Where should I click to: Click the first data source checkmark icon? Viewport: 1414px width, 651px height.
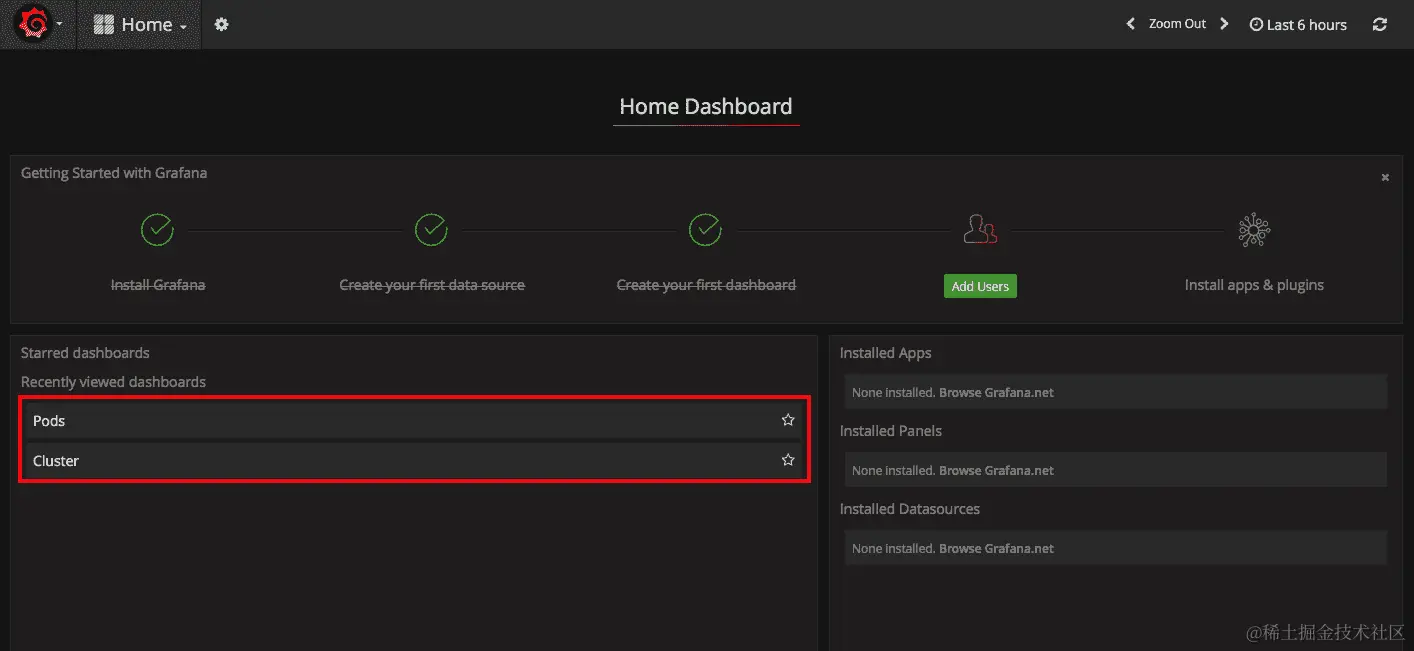pyautogui.click(x=431, y=230)
